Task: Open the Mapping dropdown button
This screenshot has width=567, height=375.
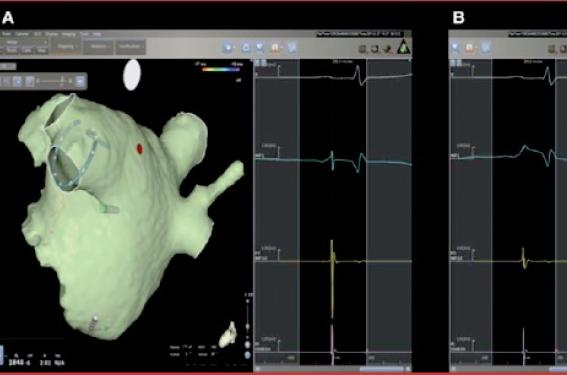Action: (x=65, y=47)
